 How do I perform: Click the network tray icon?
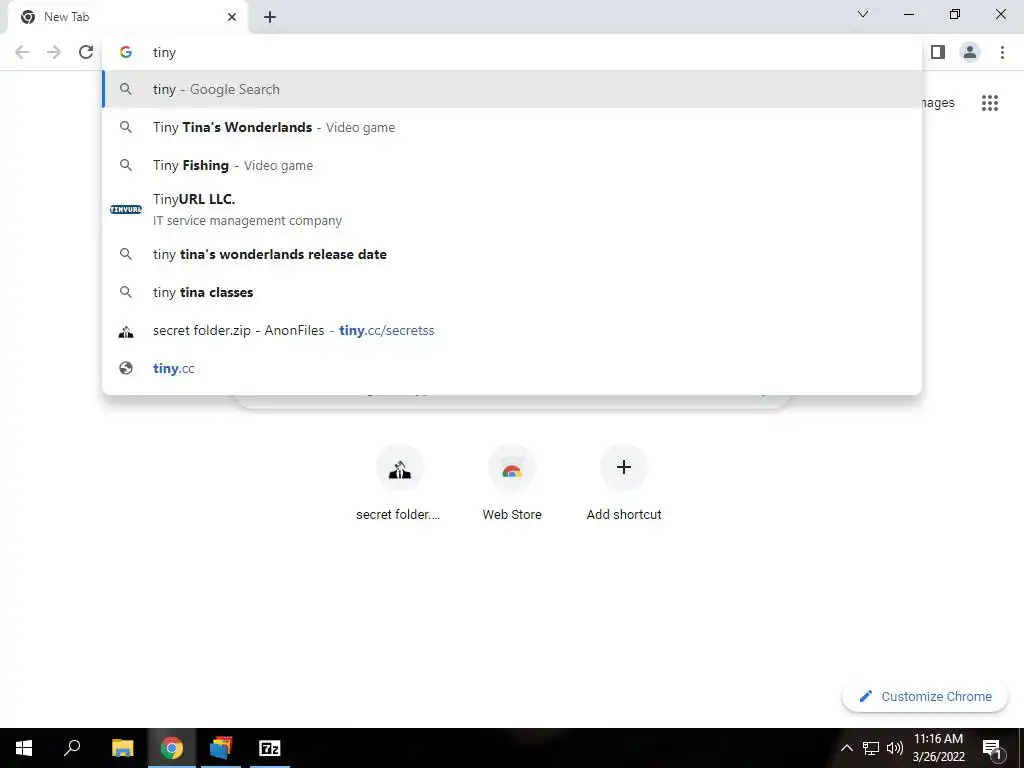pyautogui.click(x=871, y=748)
